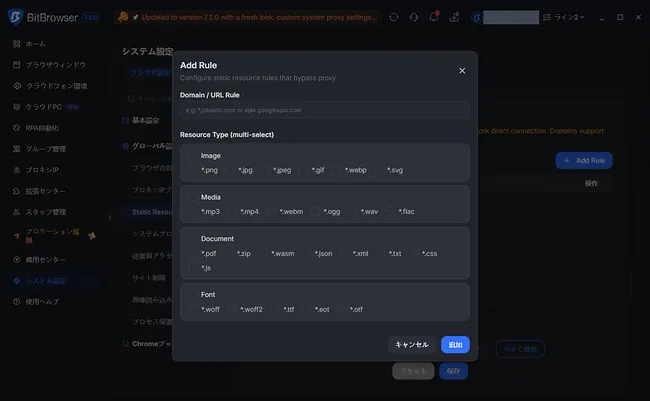Enable the *.webm checkbox

click(271, 211)
